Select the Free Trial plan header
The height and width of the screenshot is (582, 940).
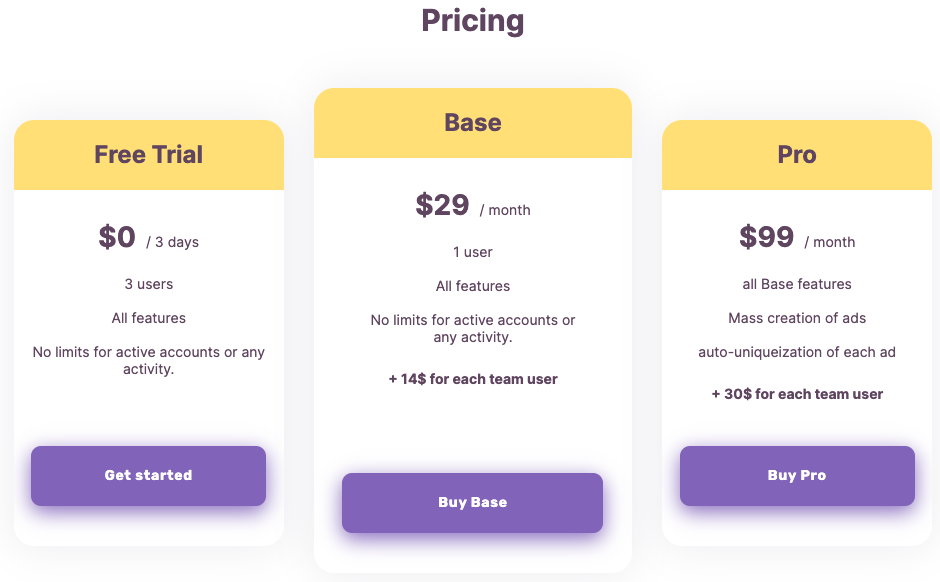tap(149, 155)
